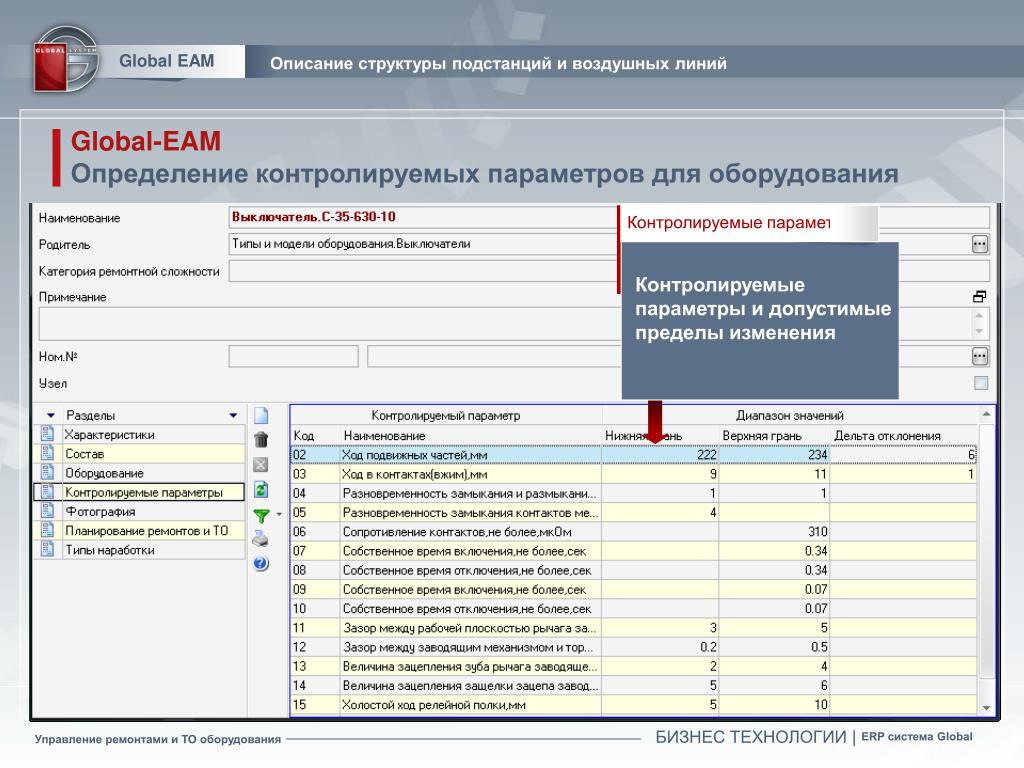Click the document icon beside Типы наработки

(47, 550)
